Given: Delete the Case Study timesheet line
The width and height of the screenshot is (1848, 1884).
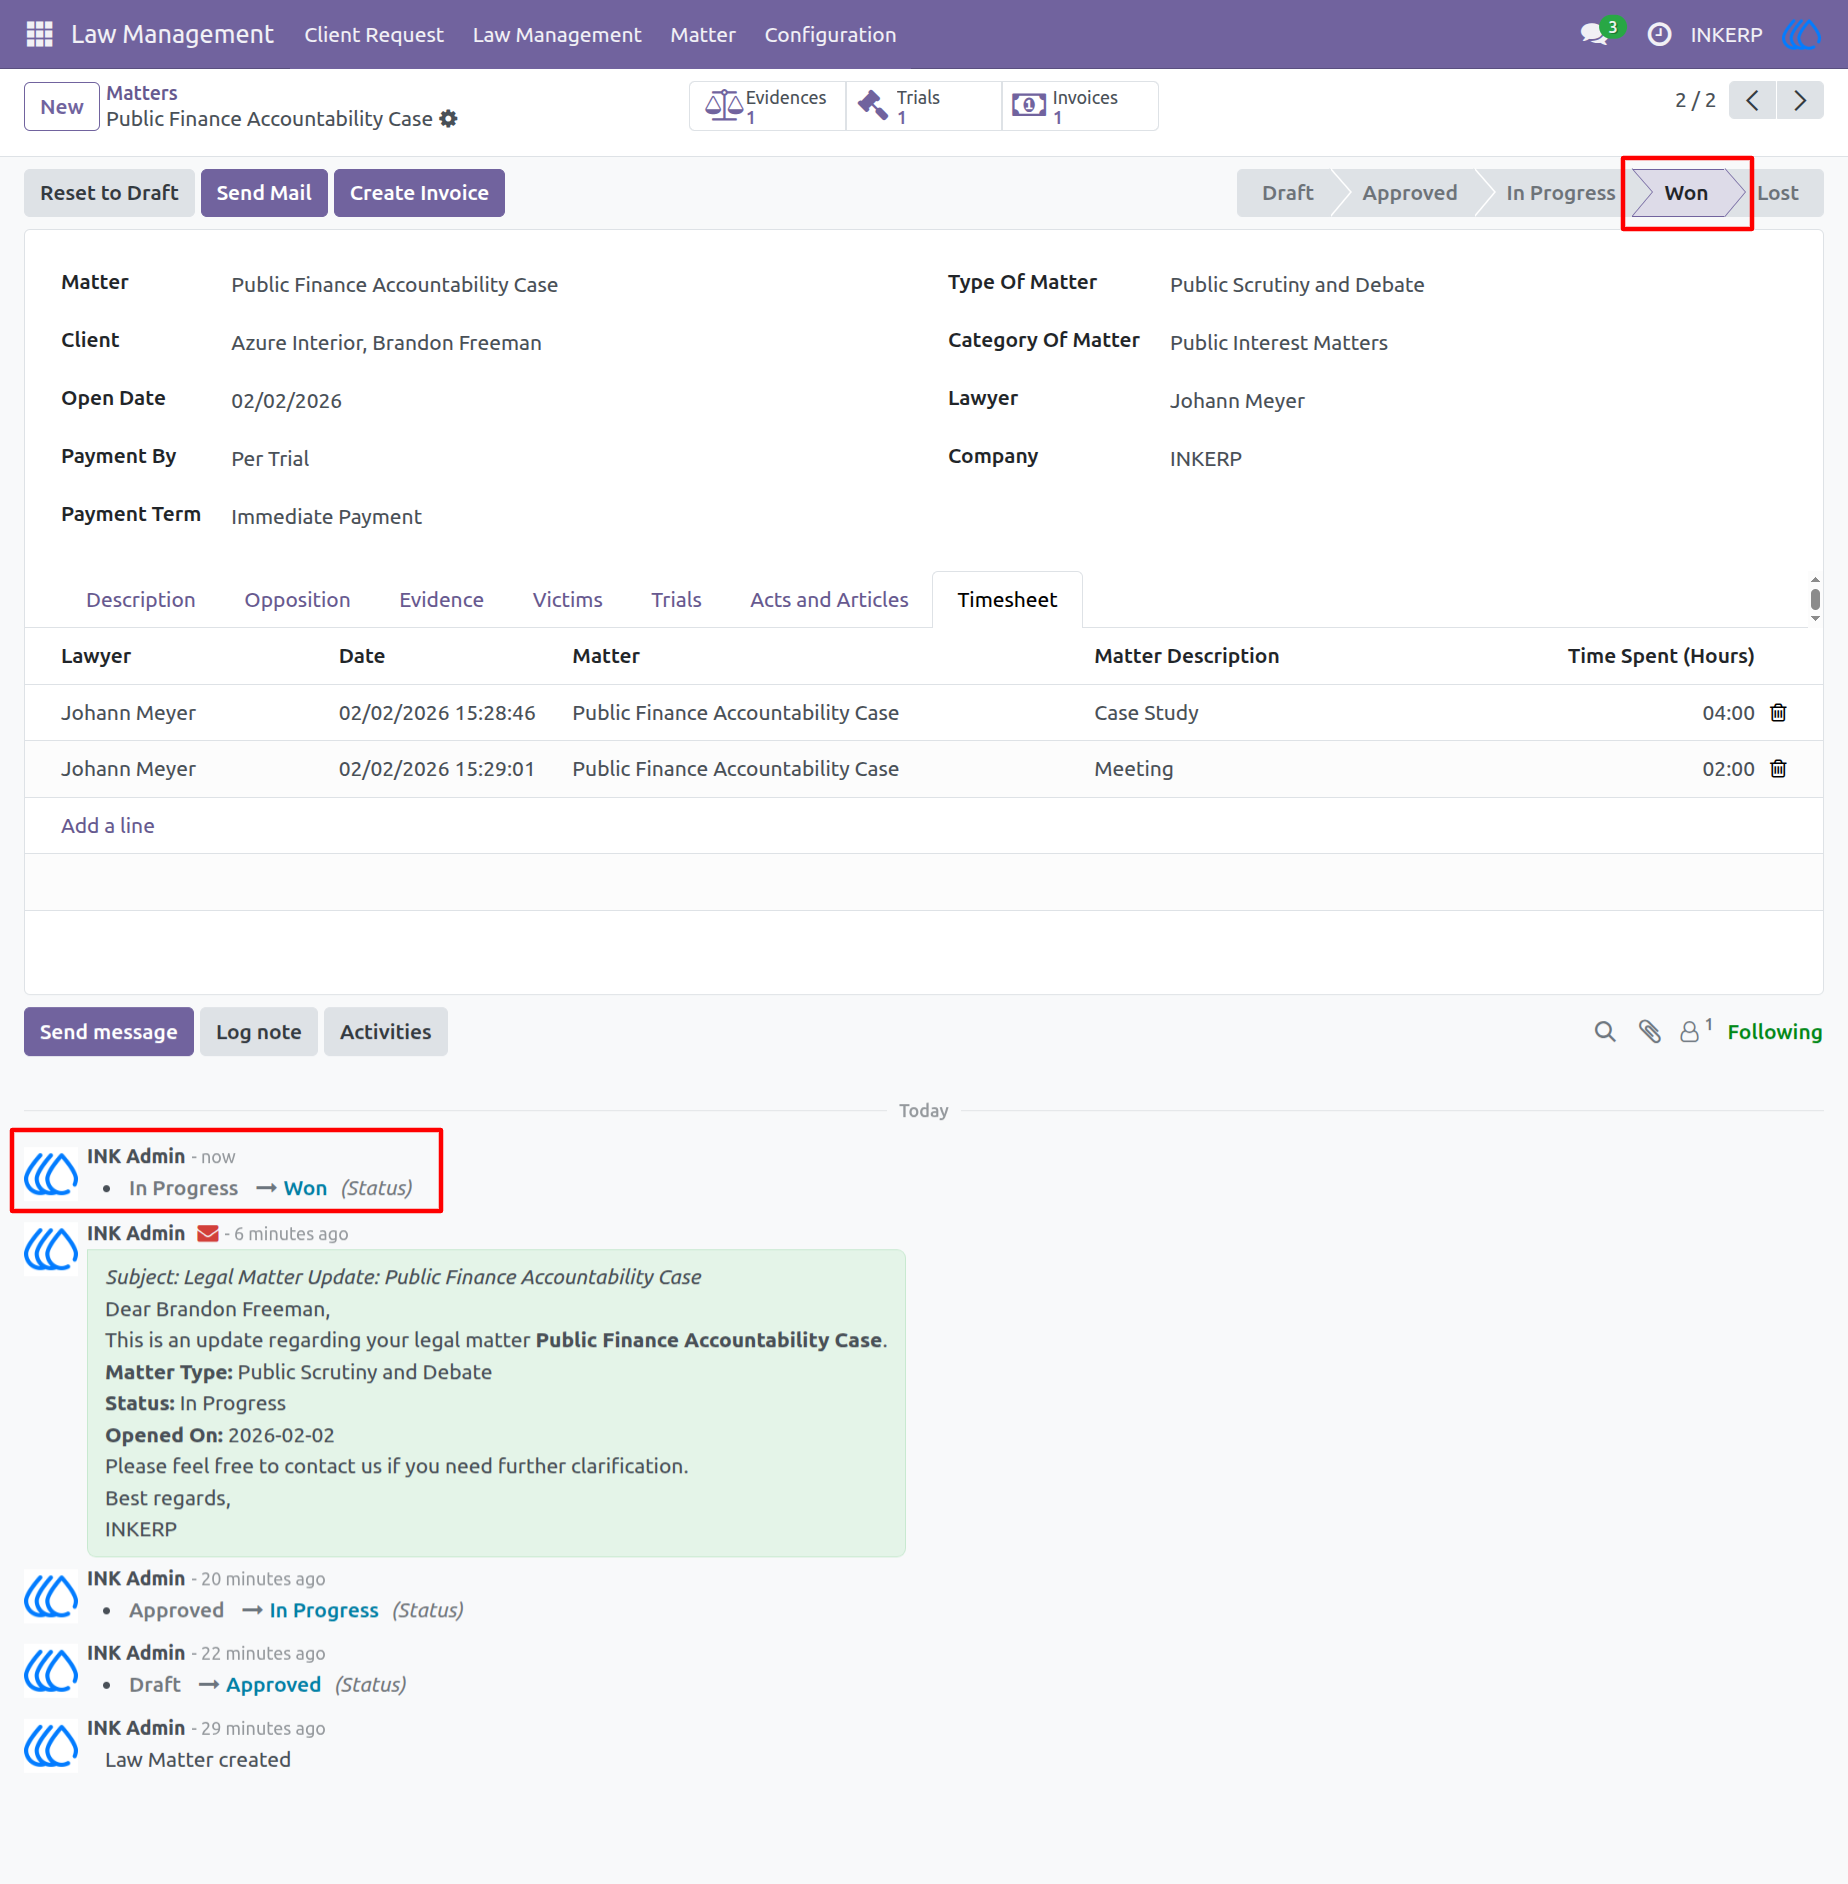Looking at the screenshot, I should tap(1778, 712).
